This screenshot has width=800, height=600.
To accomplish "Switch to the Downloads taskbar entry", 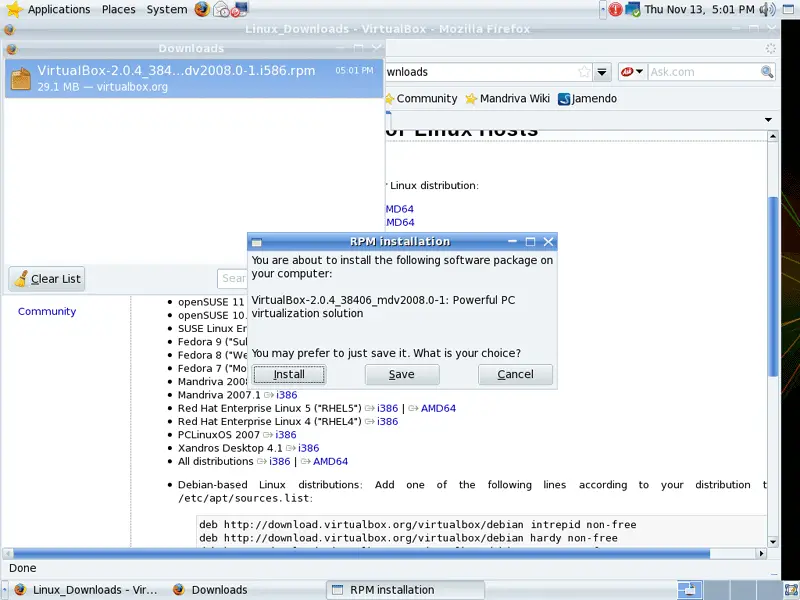I will pos(210,590).
